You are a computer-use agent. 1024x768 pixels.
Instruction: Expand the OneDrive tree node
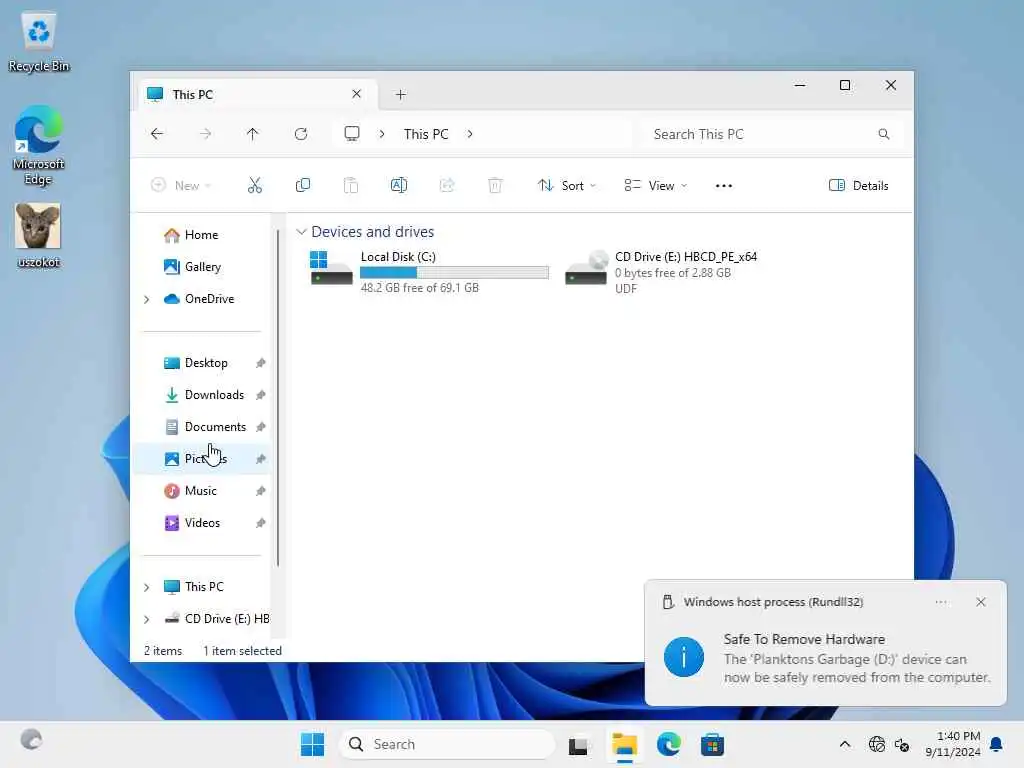click(x=147, y=299)
